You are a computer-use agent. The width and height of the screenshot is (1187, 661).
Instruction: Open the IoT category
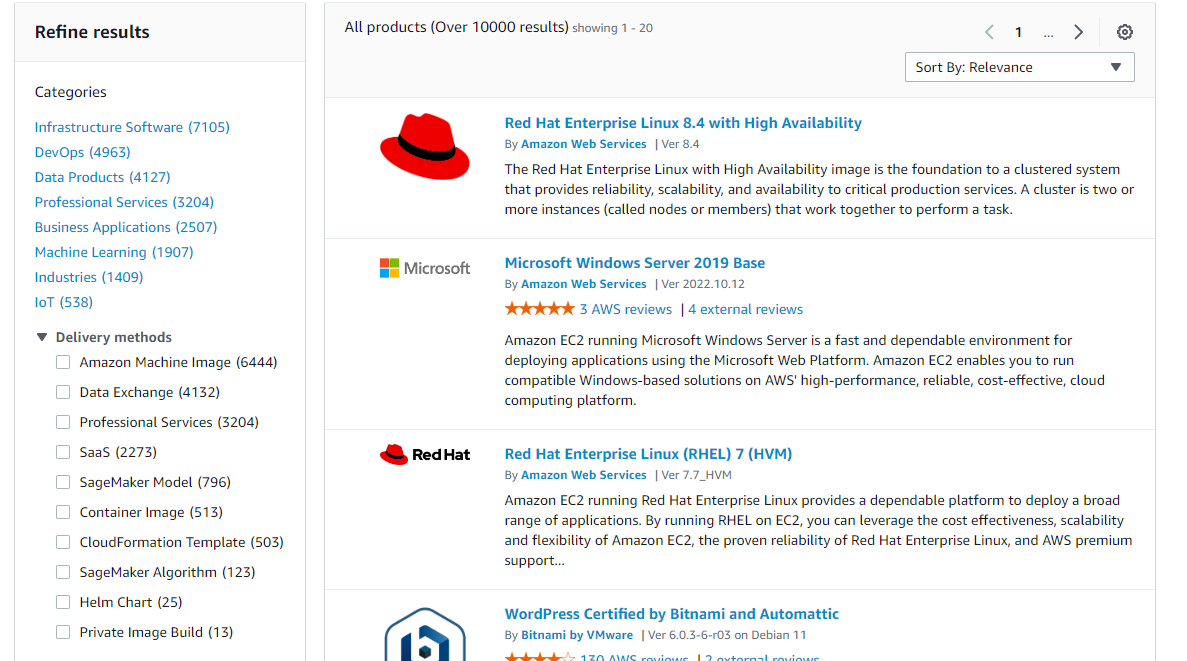pyautogui.click(x=64, y=302)
